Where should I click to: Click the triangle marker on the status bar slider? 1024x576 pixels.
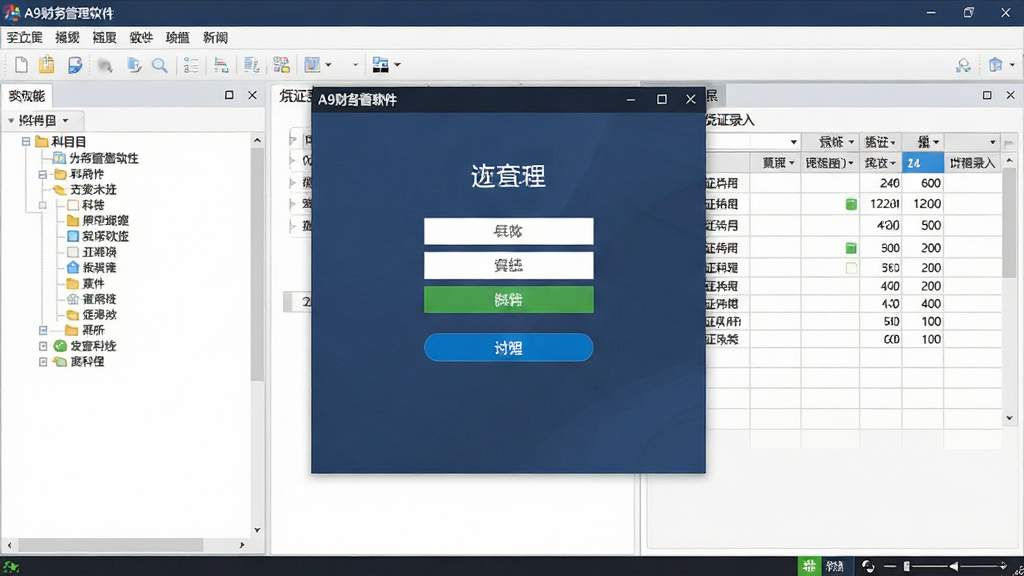coord(954,566)
